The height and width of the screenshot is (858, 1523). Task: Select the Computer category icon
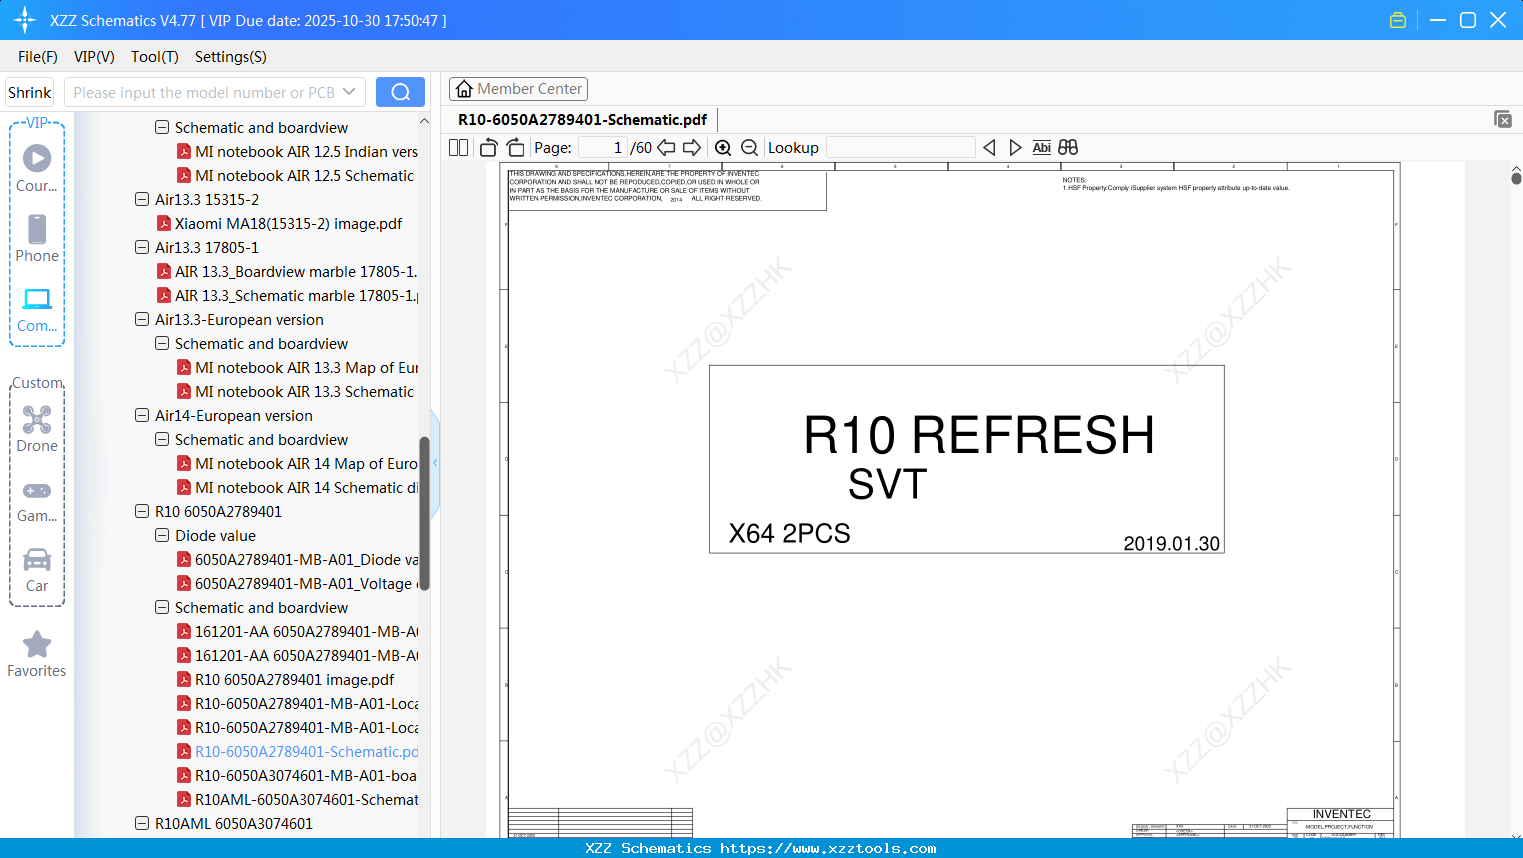[37, 299]
